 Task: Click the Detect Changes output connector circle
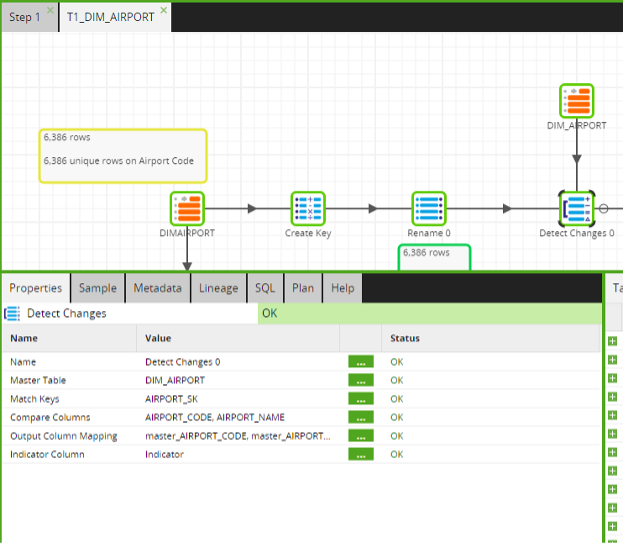click(603, 209)
